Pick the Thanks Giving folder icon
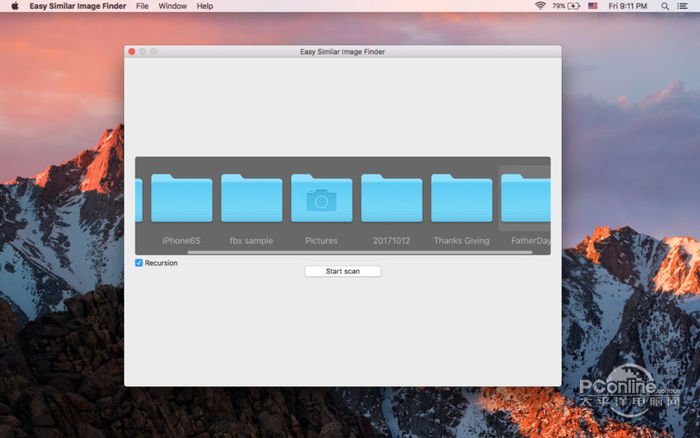 click(462, 198)
